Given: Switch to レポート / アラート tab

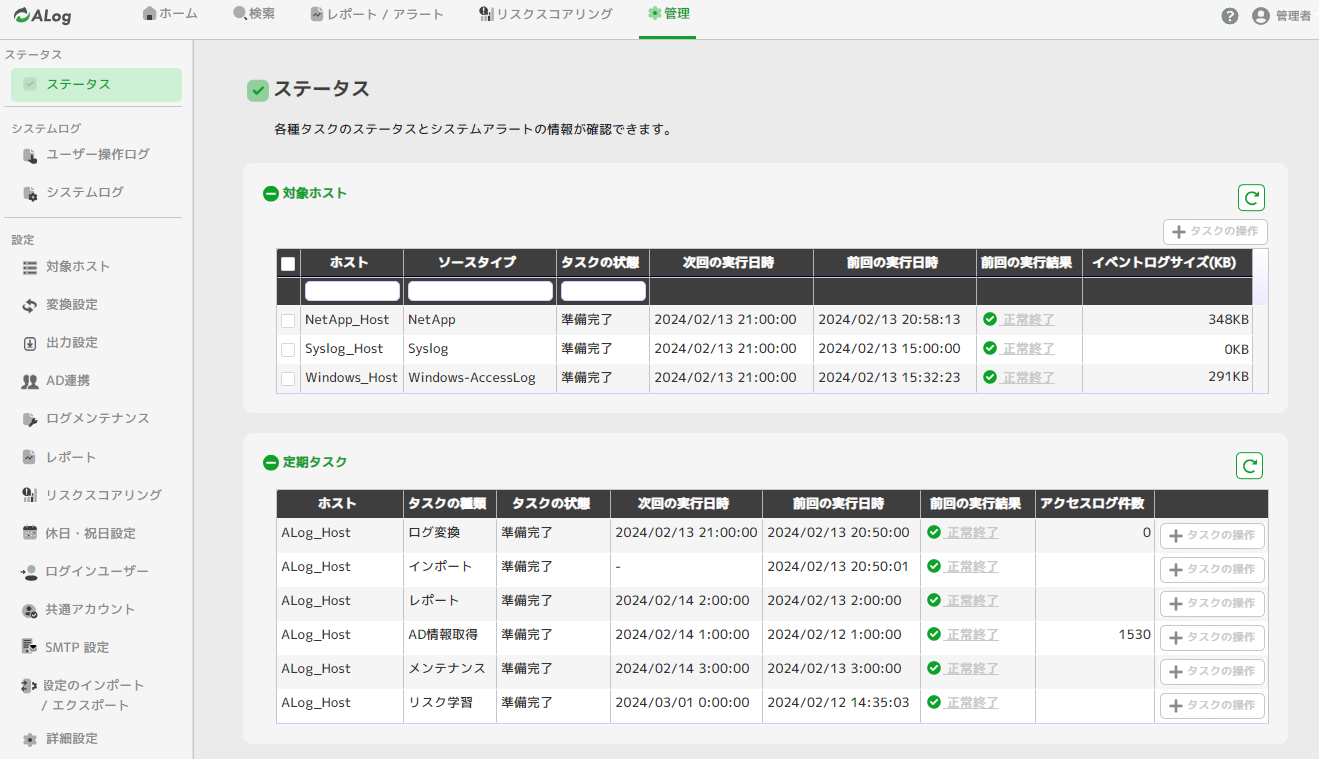Looking at the screenshot, I should point(376,14).
